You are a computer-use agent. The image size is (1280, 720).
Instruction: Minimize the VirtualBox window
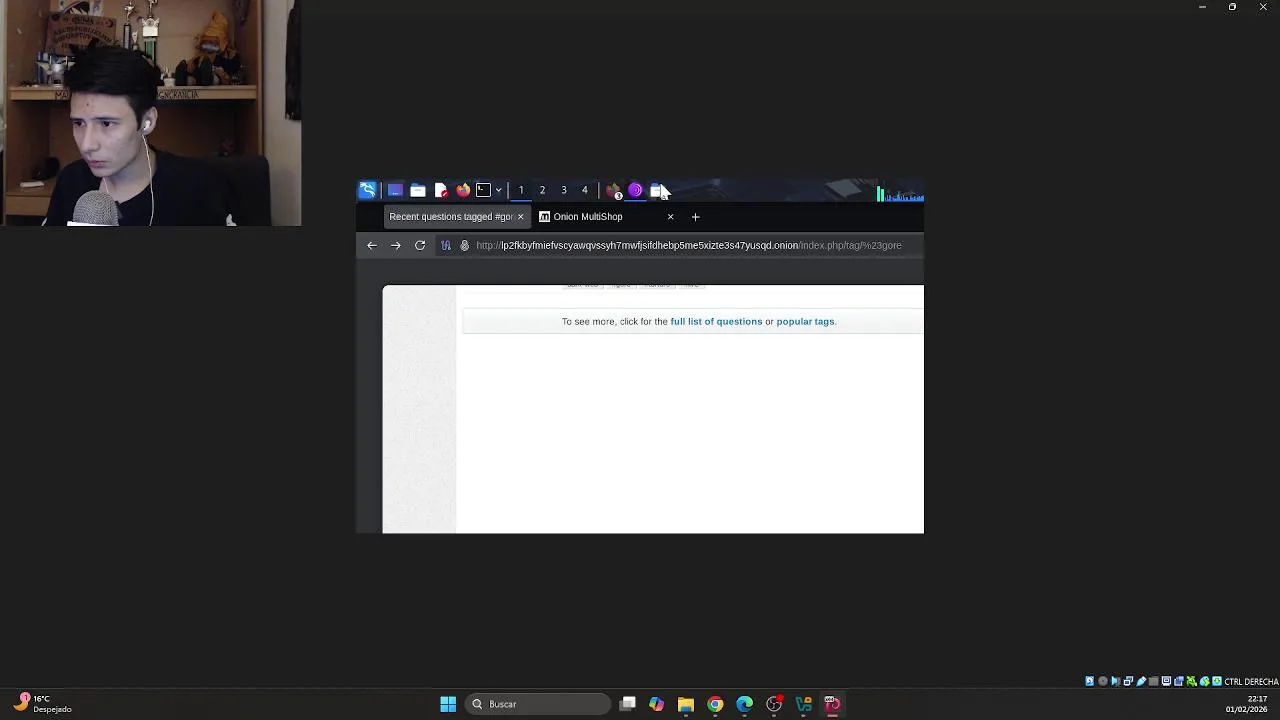coord(1202,7)
